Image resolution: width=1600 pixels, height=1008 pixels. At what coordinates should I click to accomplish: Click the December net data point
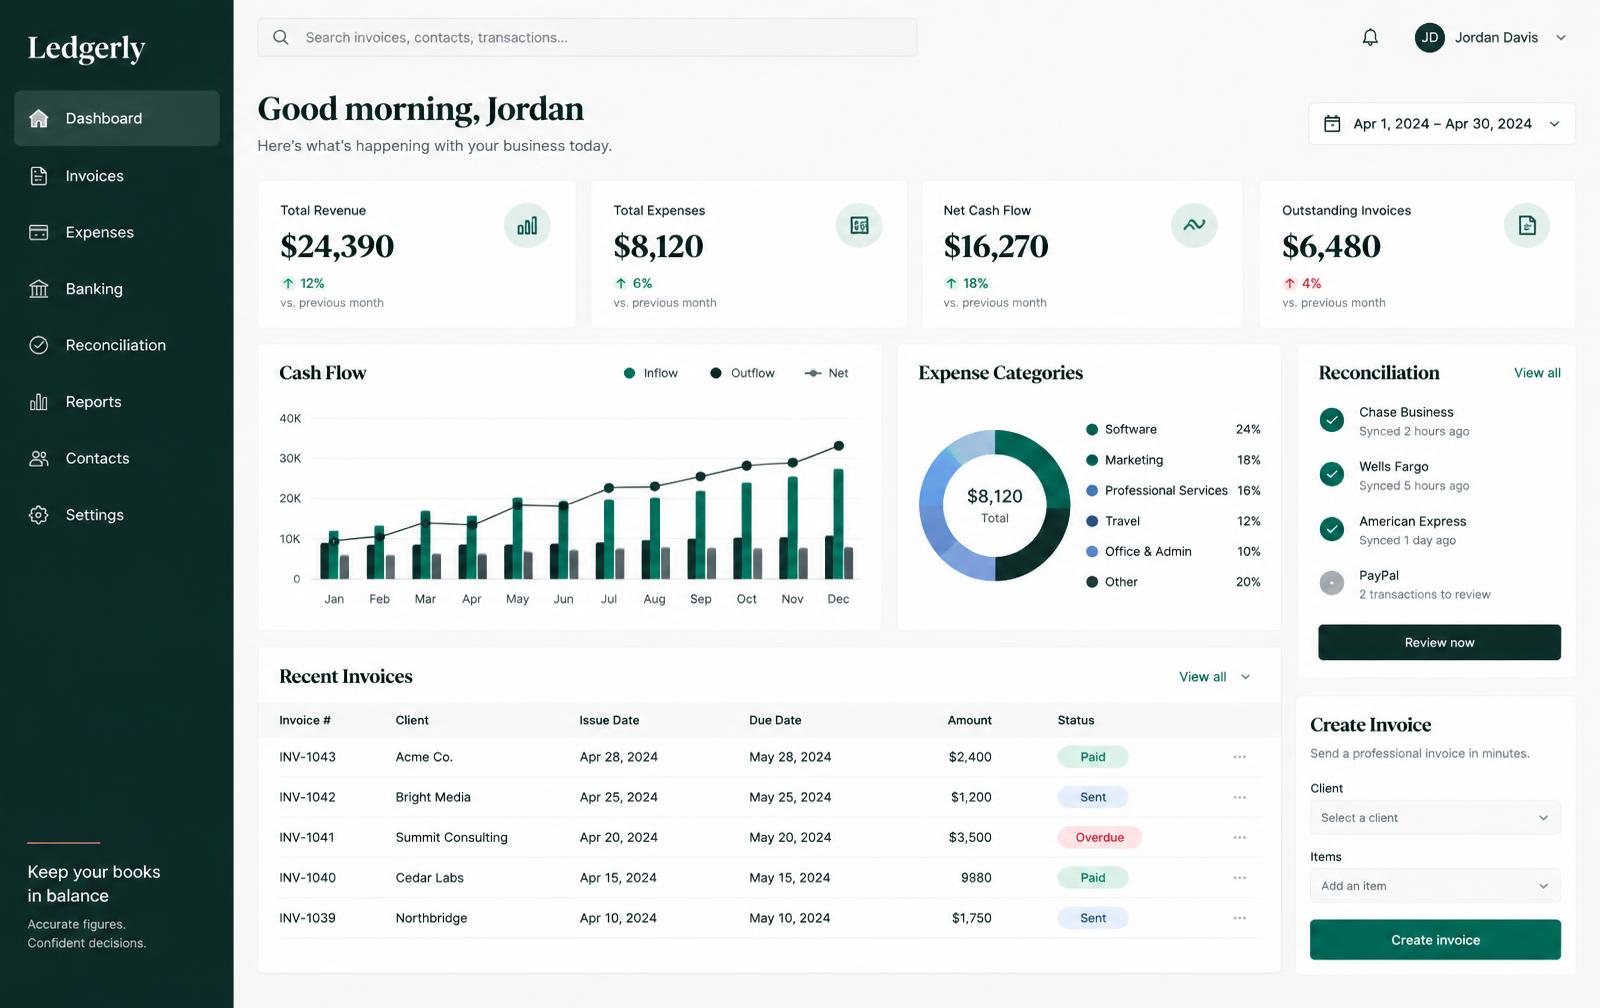(x=839, y=446)
